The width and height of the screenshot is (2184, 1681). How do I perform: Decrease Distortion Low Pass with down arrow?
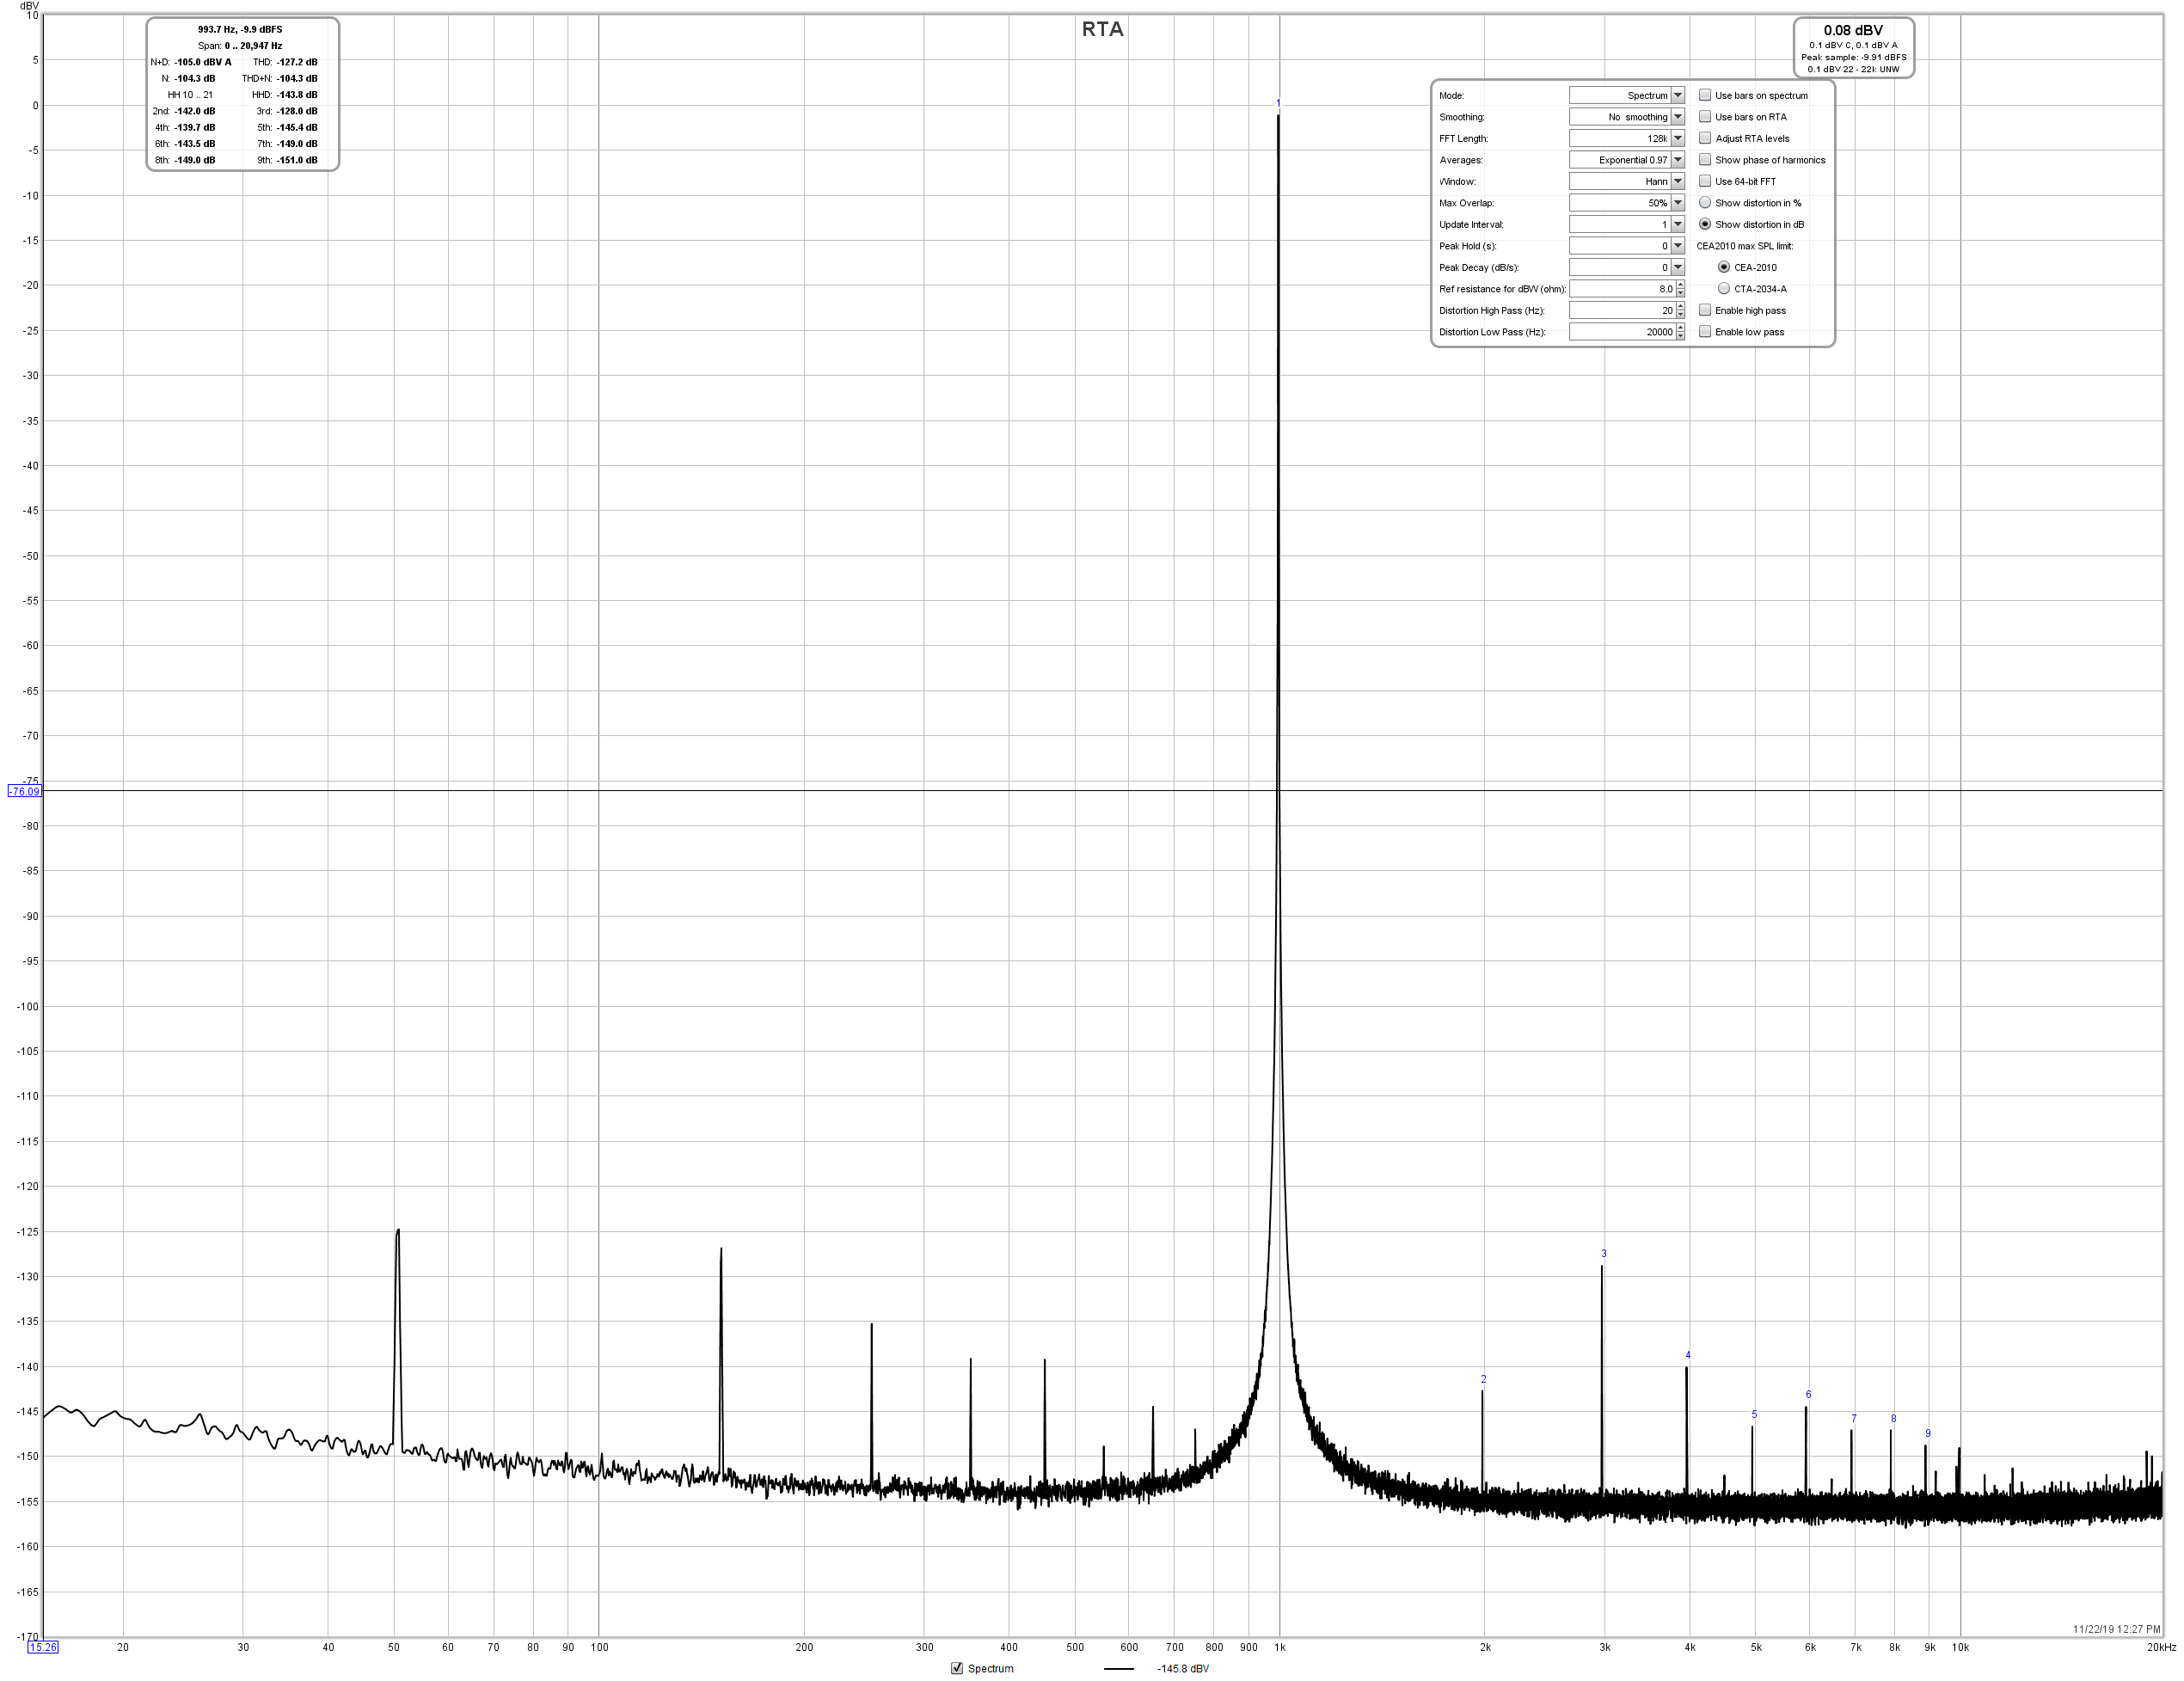click(1680, 336)
